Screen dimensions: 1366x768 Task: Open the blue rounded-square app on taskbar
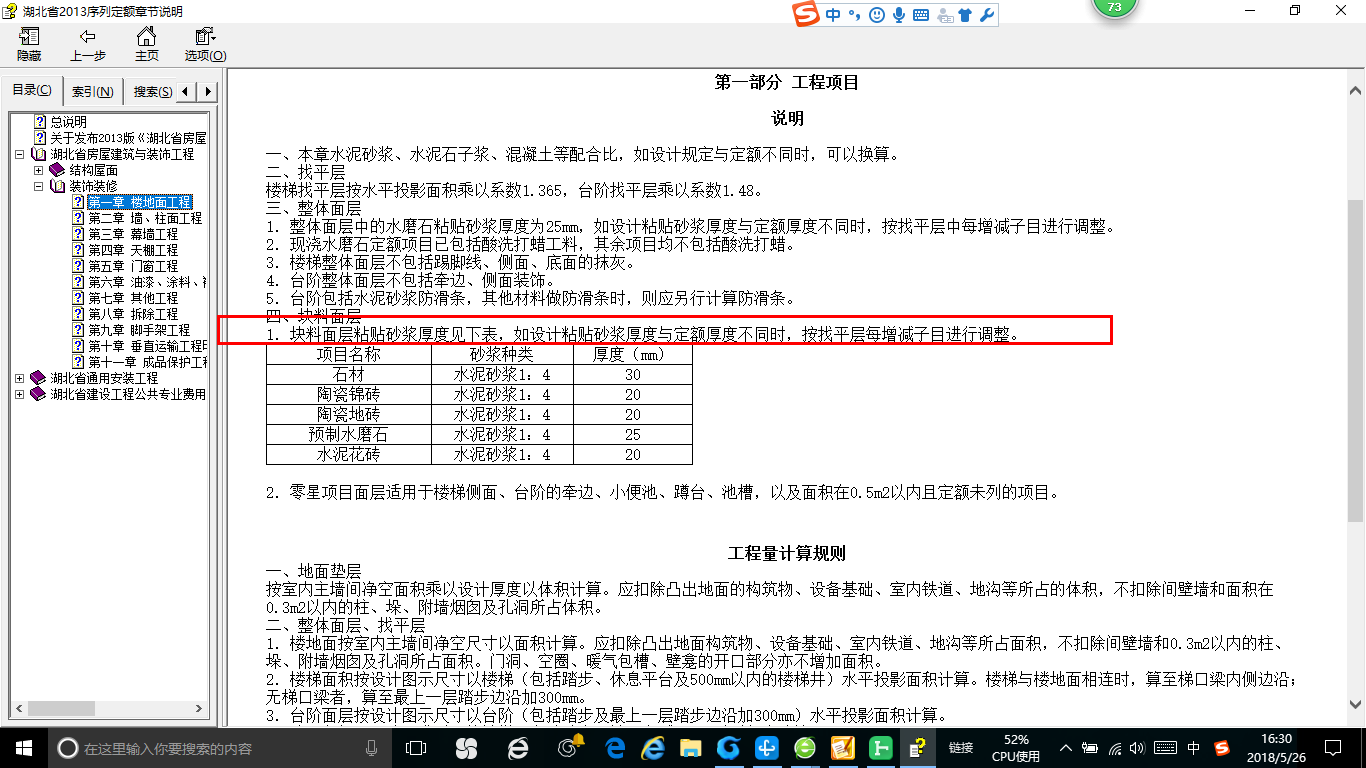point(767,747)
